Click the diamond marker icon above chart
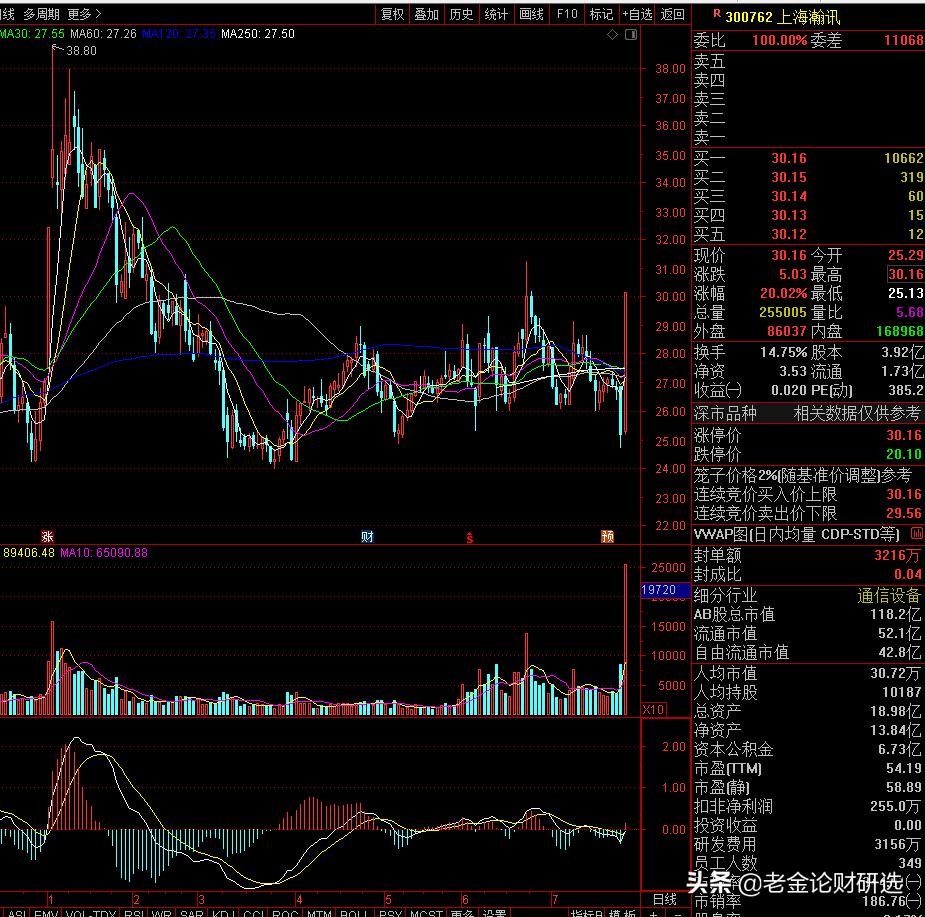This screenshot has height=917, width=925. point(612,35)
